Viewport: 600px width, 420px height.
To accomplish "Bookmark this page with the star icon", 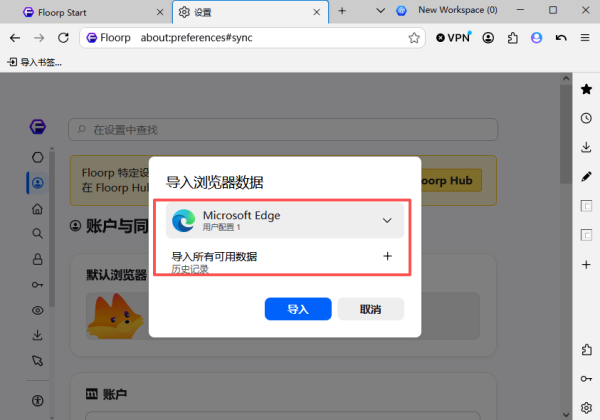I will pos(414,38).
